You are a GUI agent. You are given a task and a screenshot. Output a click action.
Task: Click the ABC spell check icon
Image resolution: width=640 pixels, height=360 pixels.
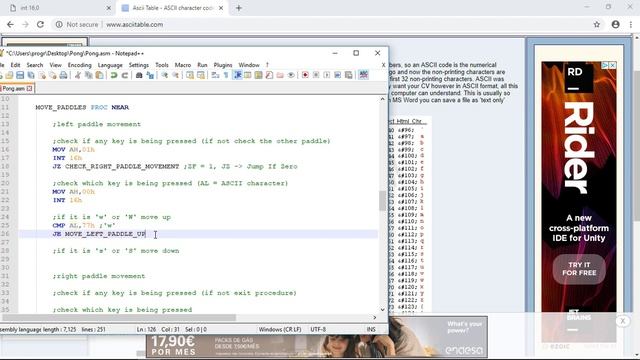pyautogui.click(x=363, y=75)
